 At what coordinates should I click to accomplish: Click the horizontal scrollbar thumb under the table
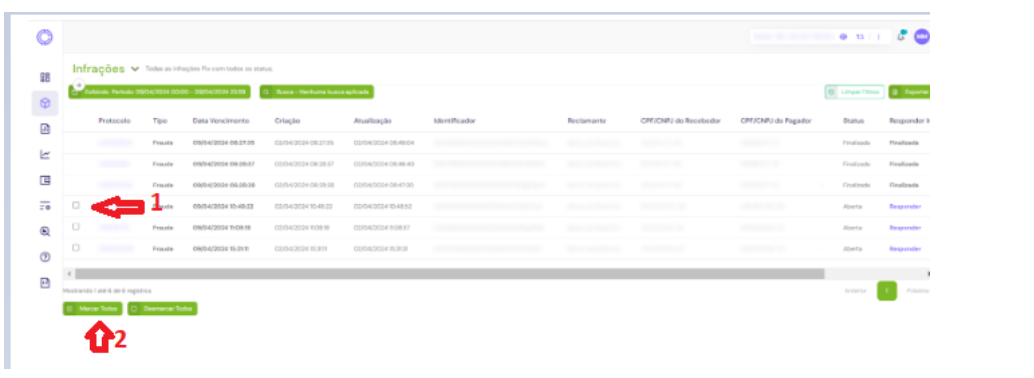[x=449, y=273]
